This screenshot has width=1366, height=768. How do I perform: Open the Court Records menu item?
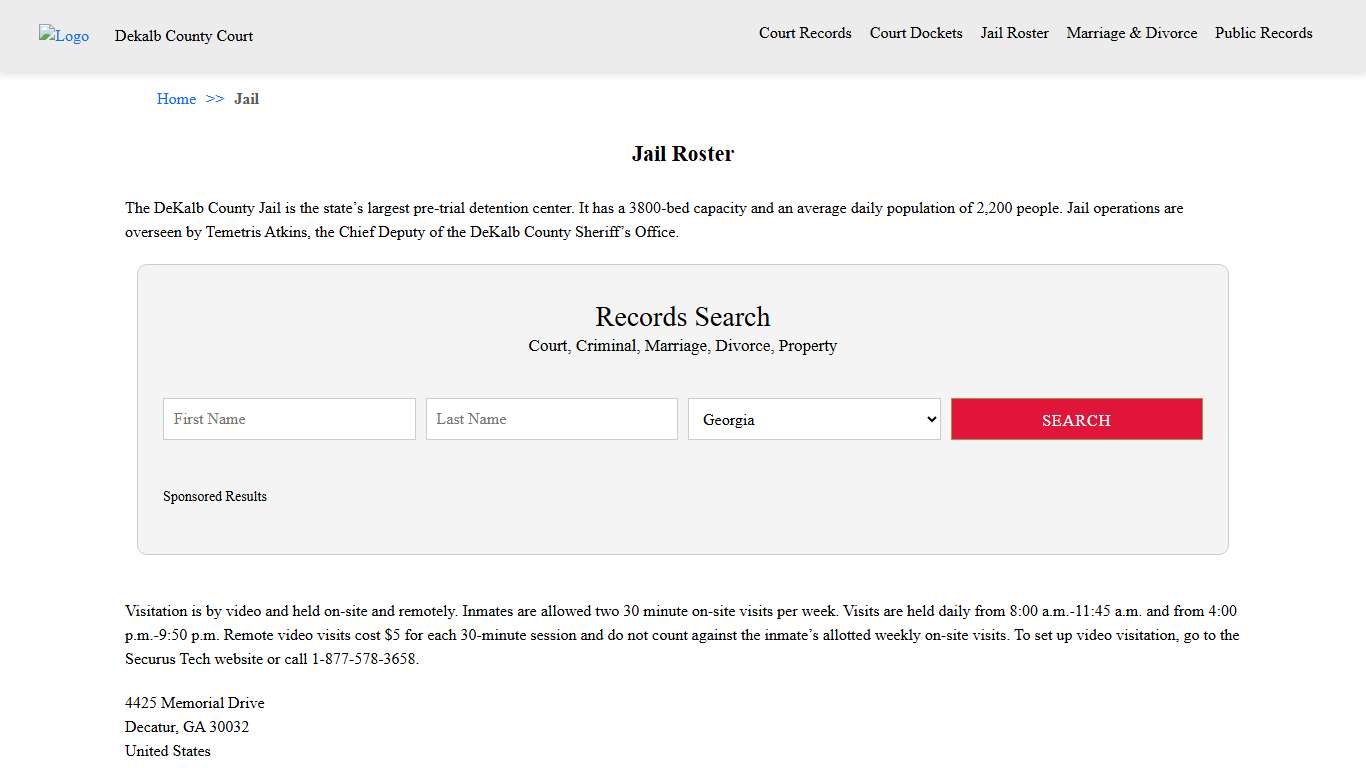[x=805, y=33]
